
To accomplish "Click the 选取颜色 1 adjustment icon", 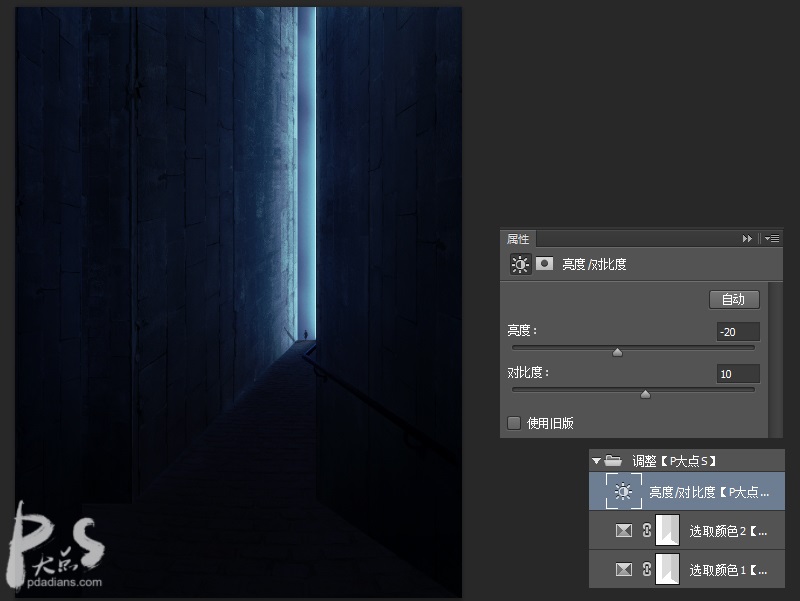I will [x=623, y=569].
